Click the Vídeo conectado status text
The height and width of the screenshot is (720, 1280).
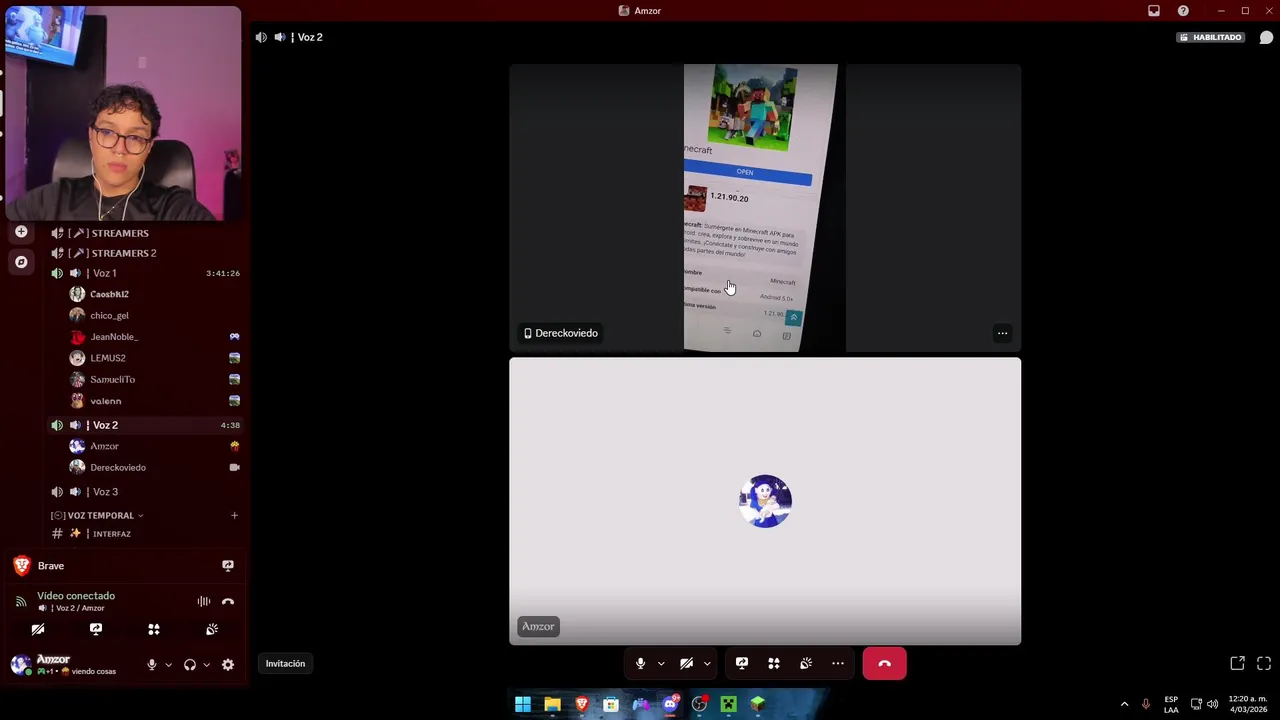coord(76,596)
